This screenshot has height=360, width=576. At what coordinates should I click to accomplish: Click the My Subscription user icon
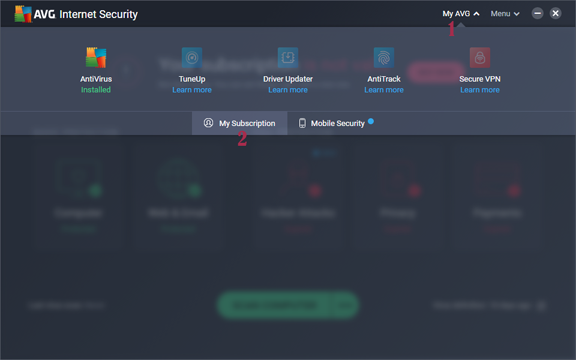pos(208,123)
